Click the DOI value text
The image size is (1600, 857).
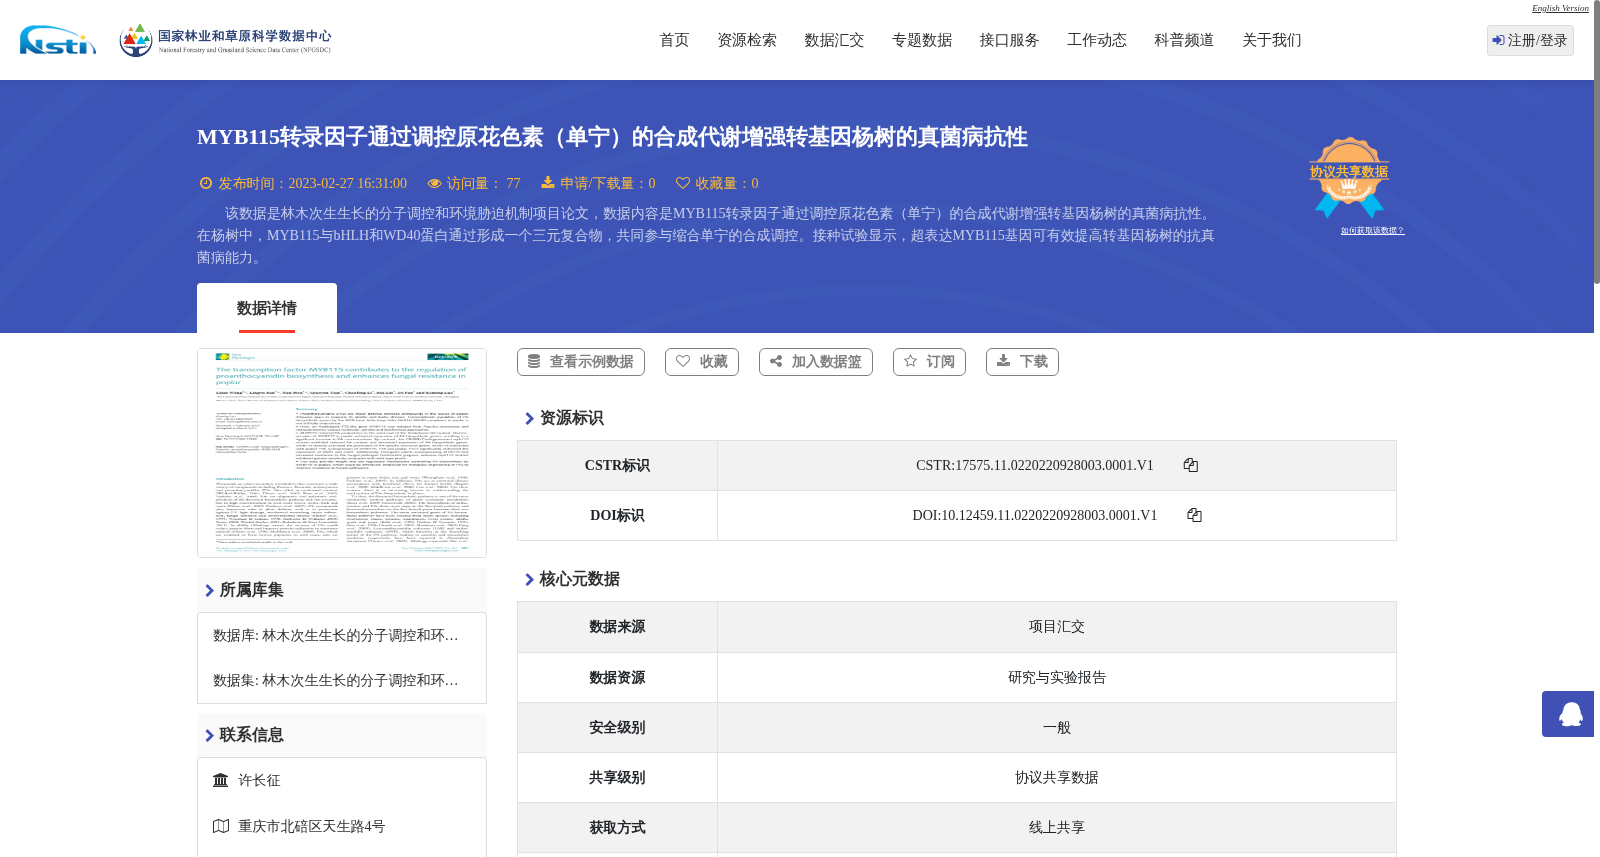pos(1035,515)
